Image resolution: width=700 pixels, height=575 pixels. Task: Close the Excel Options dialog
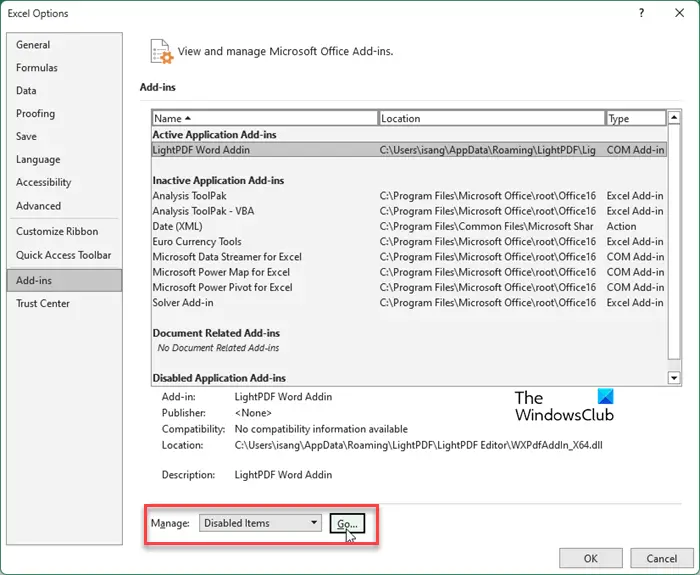click(x=679, y=13)
